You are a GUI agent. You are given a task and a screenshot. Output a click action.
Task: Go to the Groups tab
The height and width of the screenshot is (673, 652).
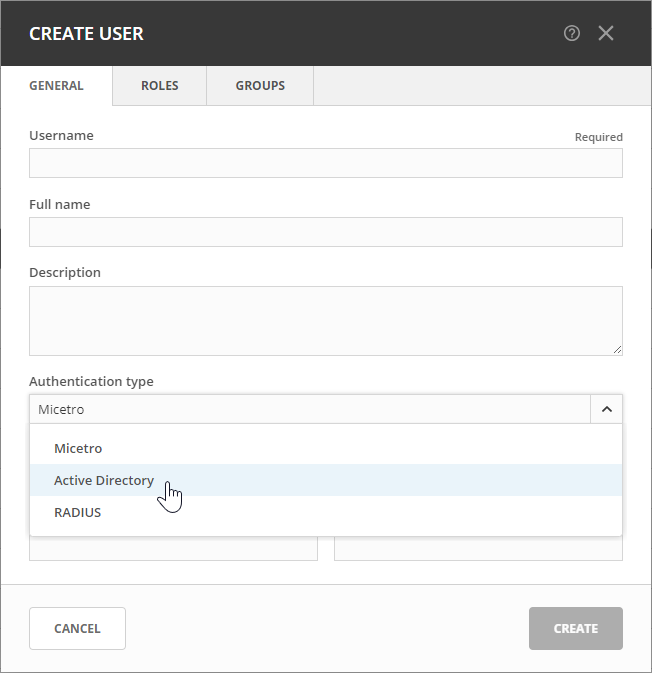click(x=260, y=86)
